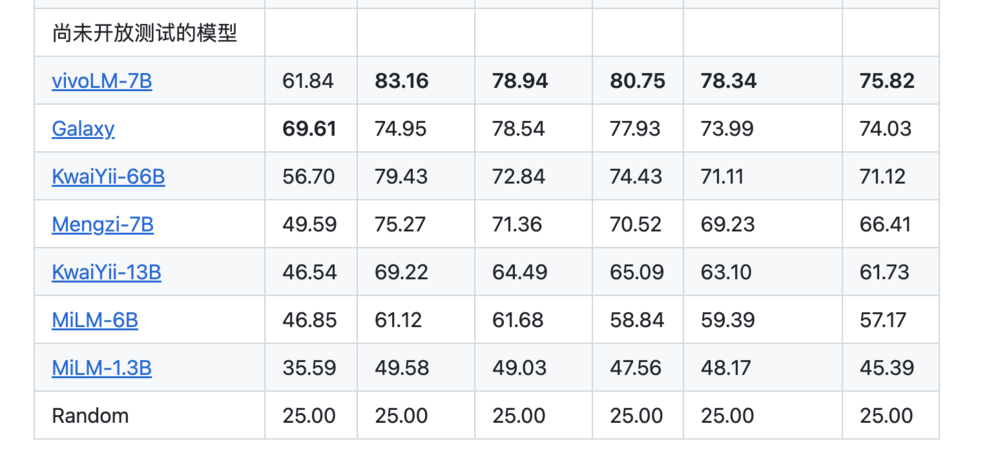Select the 46.54 cell for KwaiYii-13B
This screenshot has width=1000, height=459.
(309, 272)
